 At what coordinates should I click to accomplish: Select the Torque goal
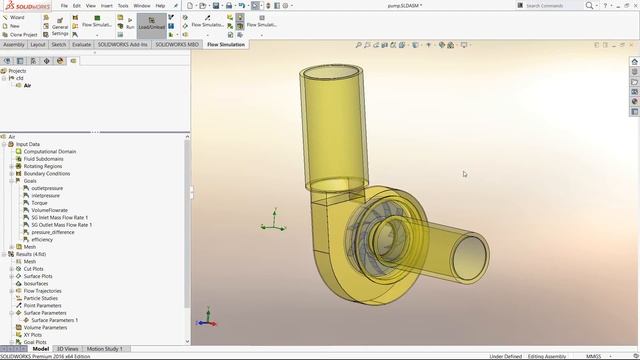[40, 203]
